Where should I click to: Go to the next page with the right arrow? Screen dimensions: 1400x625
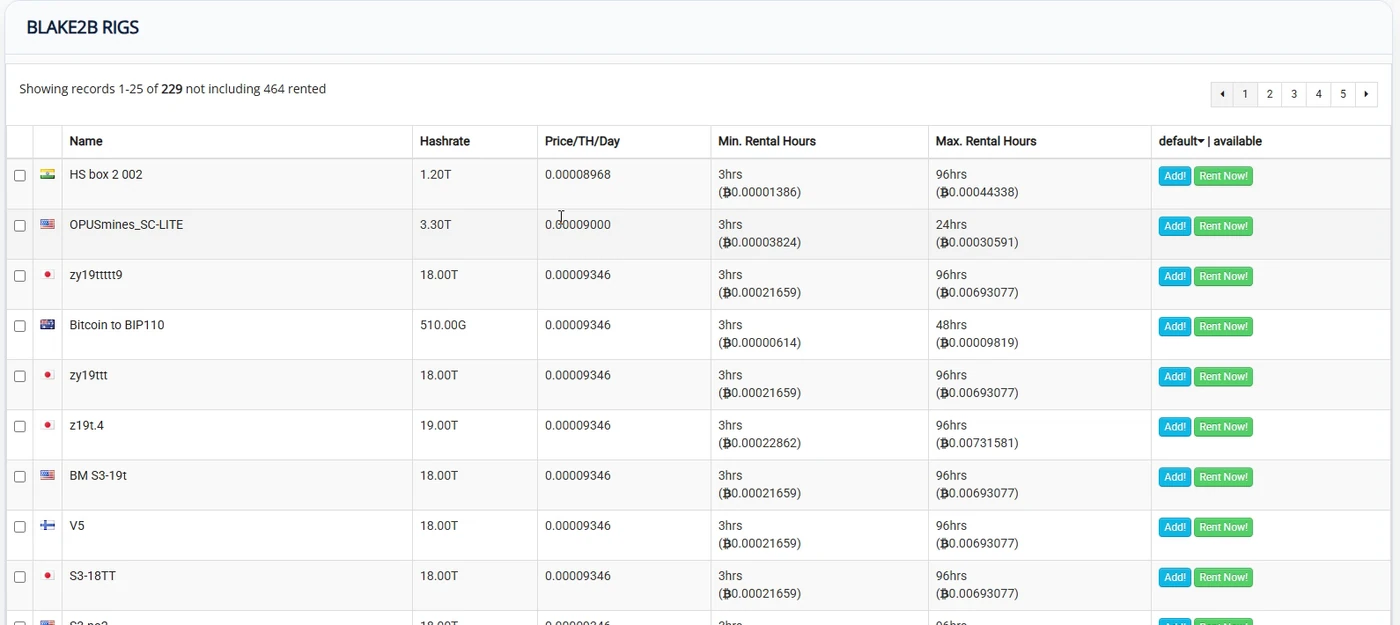1366,94
